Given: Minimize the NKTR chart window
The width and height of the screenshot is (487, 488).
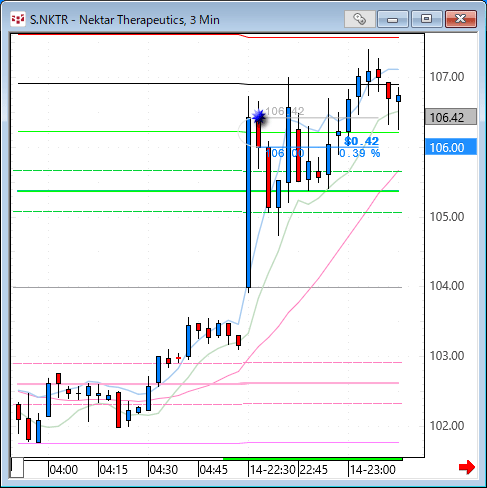Looking at the screenshot, I should [x=393, y=19].
